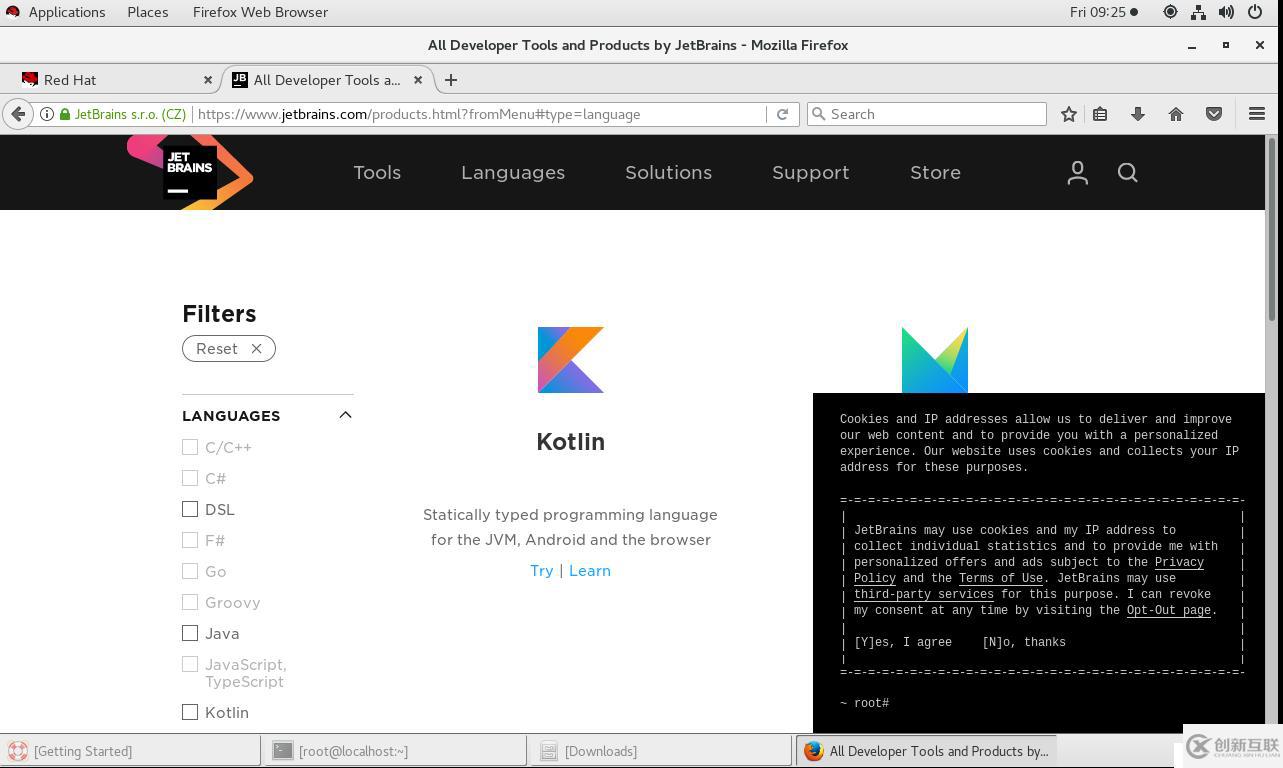This screenshot has height=768, width=1283.
Task: Follow the Kotlin Try link
Action: [541, 571]
